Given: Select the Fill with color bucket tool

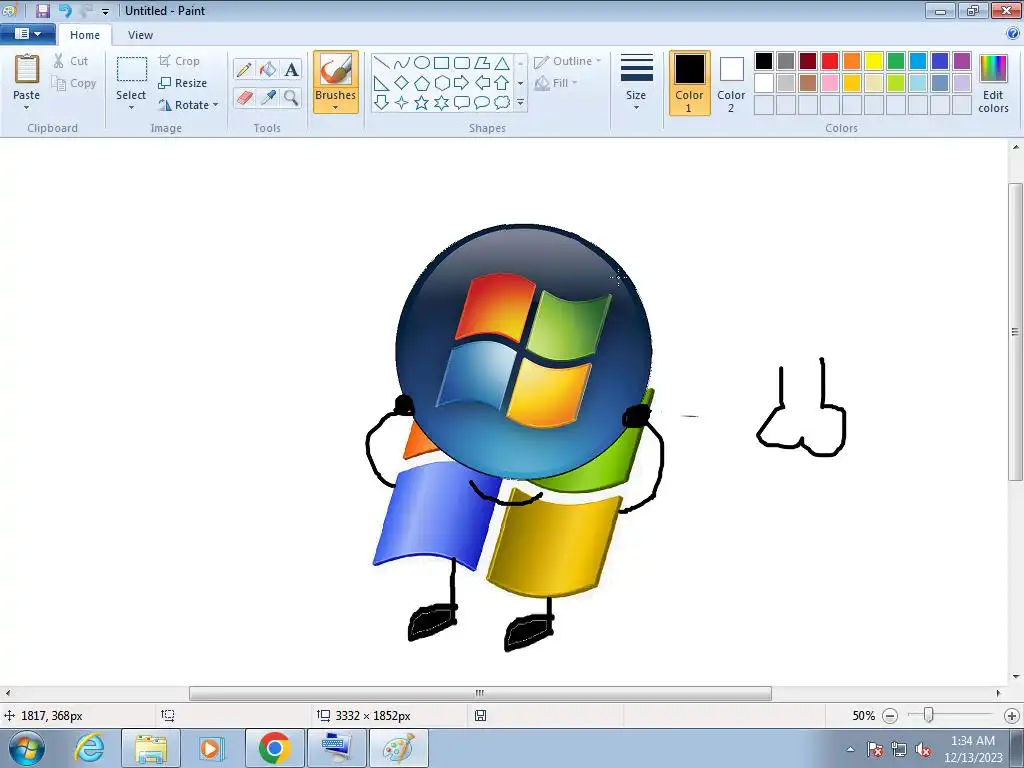Looking at the screenshot, I should point(268,69).
